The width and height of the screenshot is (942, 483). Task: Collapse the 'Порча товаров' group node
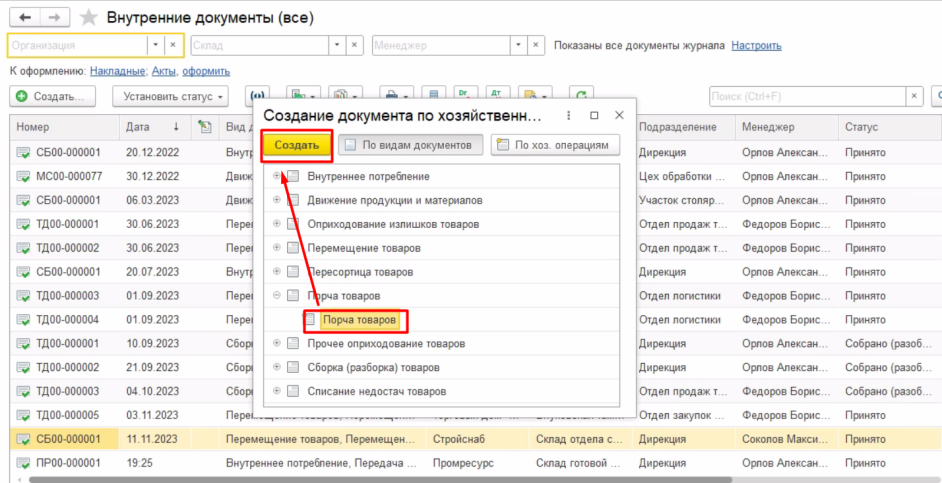(277, 296)
